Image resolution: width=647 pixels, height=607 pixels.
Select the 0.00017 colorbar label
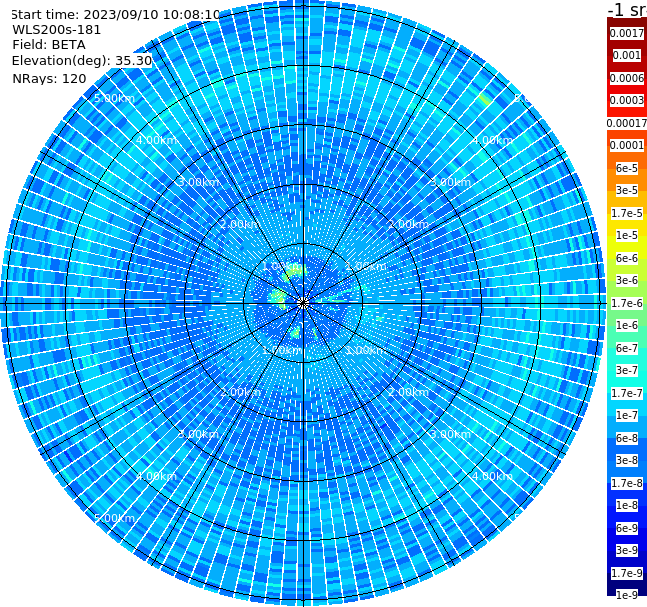point(627,123)
